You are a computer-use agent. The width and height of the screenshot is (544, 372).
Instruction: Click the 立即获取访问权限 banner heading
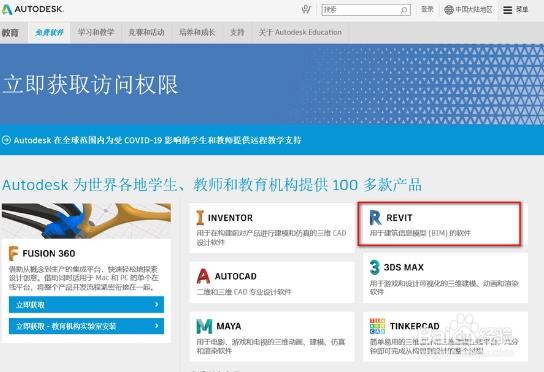[x=90, y=85]
